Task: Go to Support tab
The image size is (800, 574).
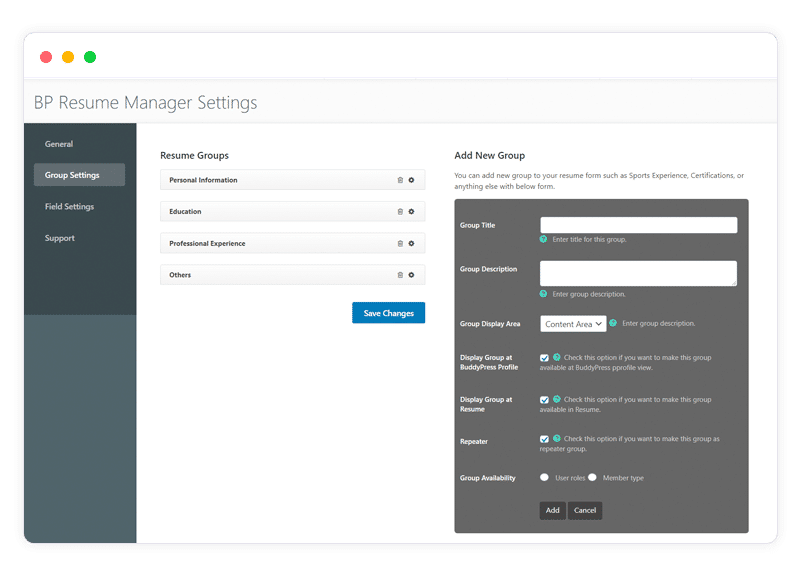Action: pos(60,238)
